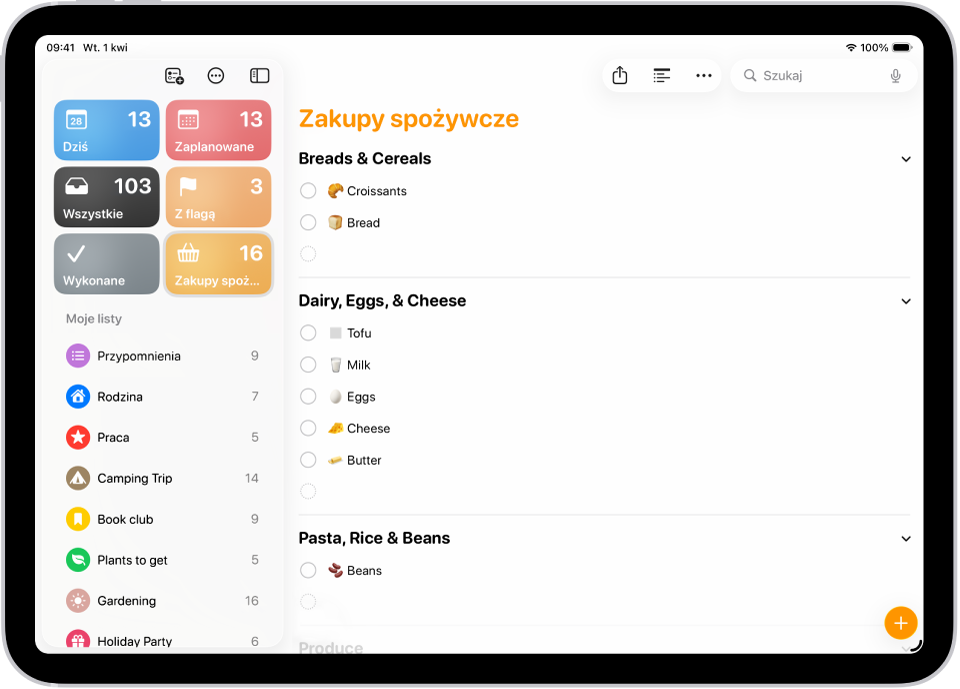Open the Add List icon in sidebar
Image resolution: width=960 pixels, height=689 pixels.
pyautogui.click(x=174, y=75)
